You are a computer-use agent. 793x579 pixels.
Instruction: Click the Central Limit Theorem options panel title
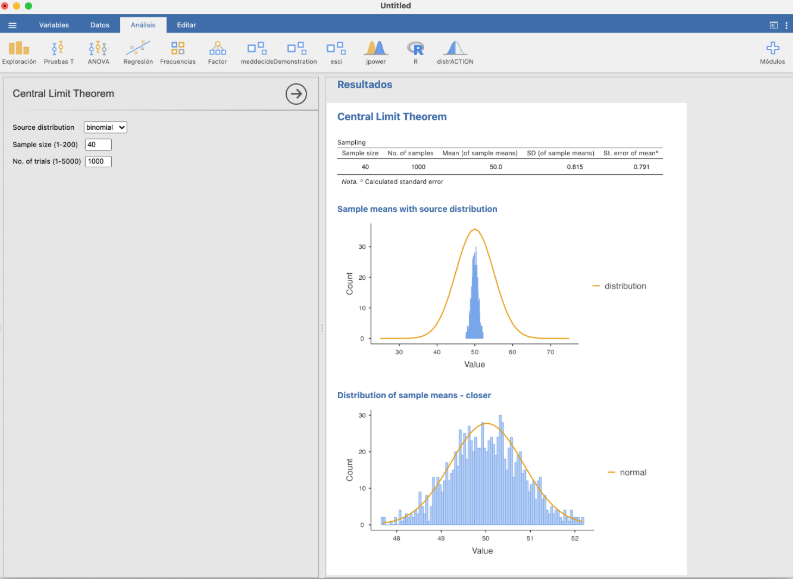[x=63, y=94]
